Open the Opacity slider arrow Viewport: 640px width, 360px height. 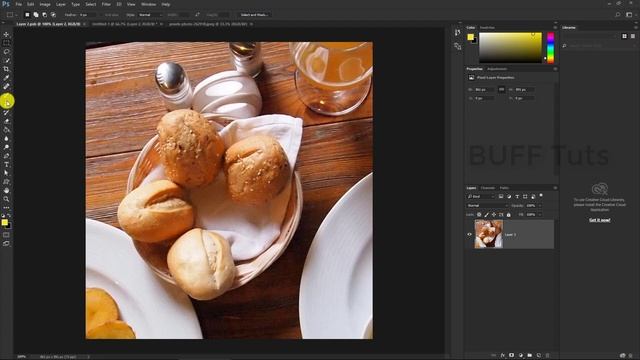[x=540, y=206]
